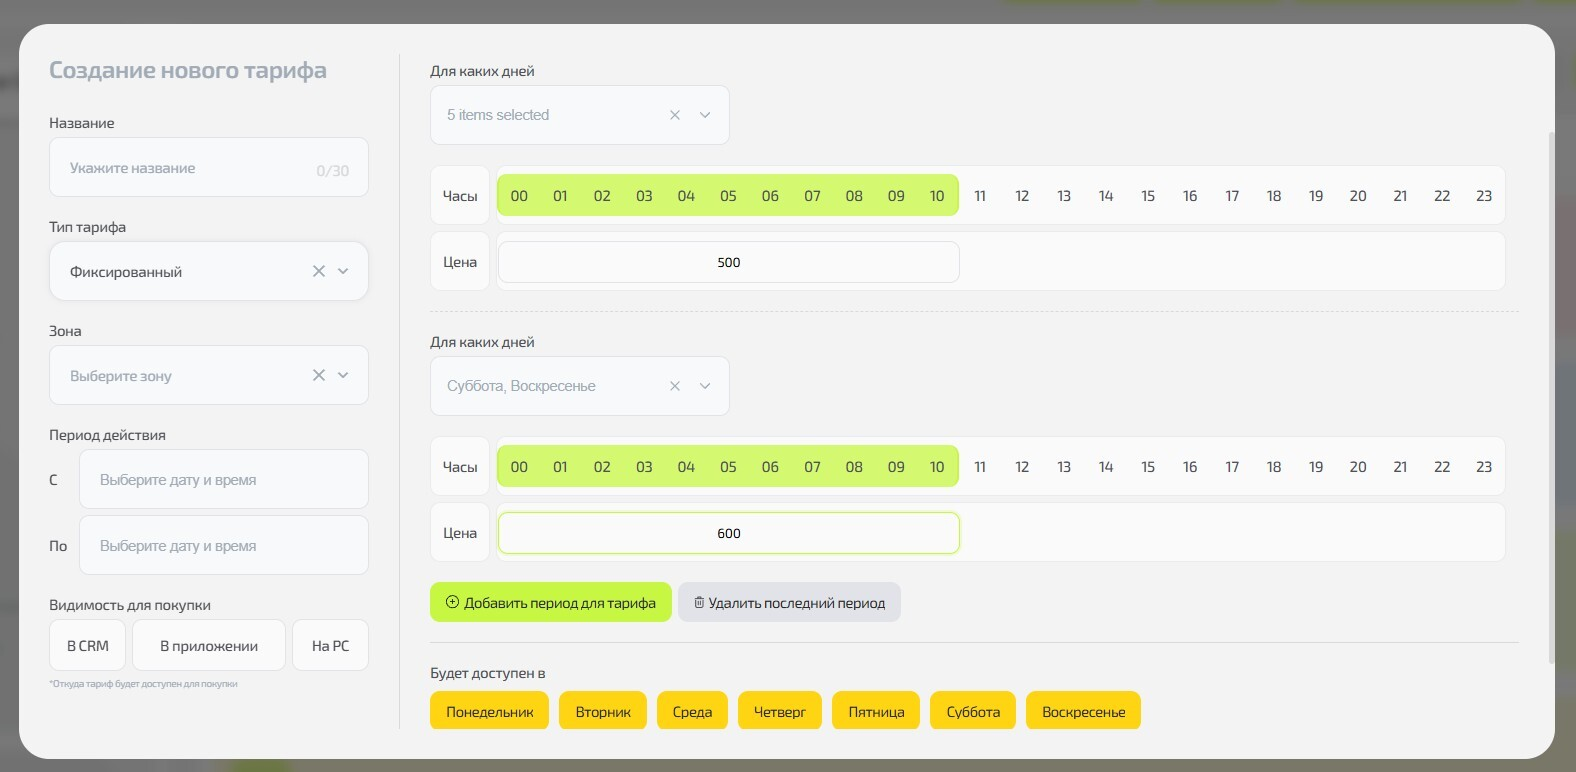
Task: Clear the '5 items selected' days with X
Action: [x=675, y=115]
